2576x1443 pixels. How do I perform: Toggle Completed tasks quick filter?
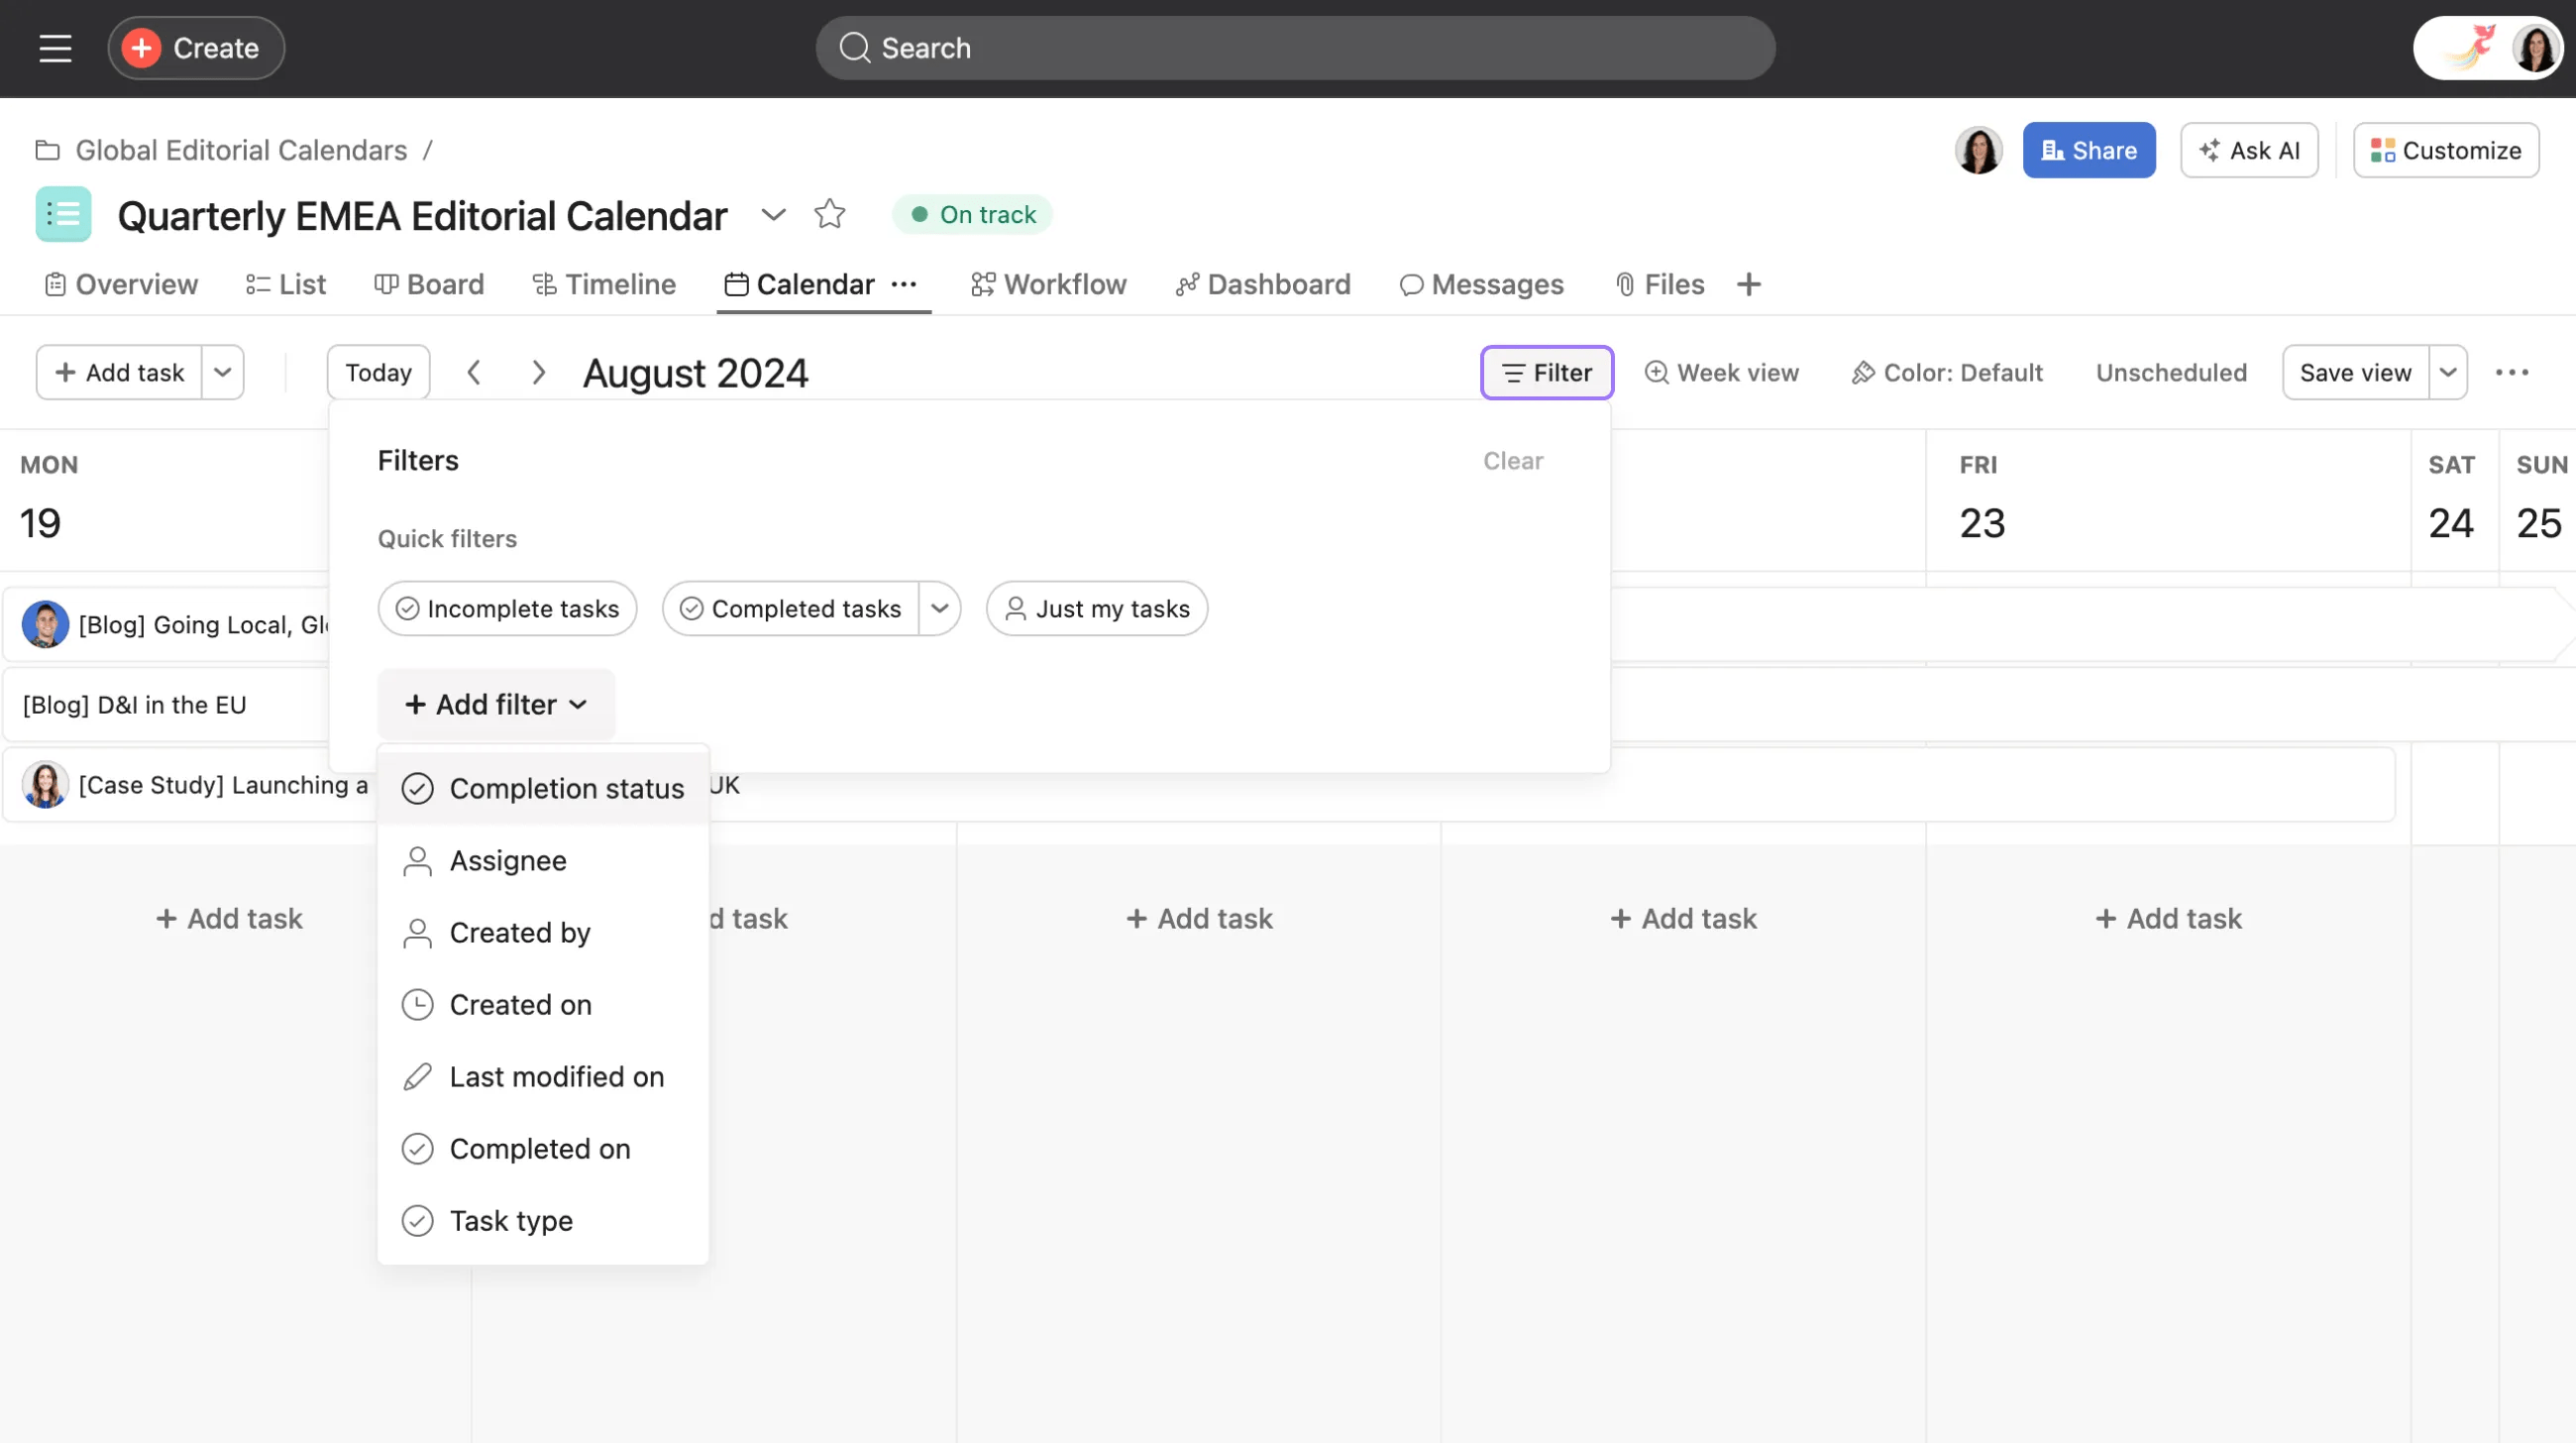pos(791,609)
